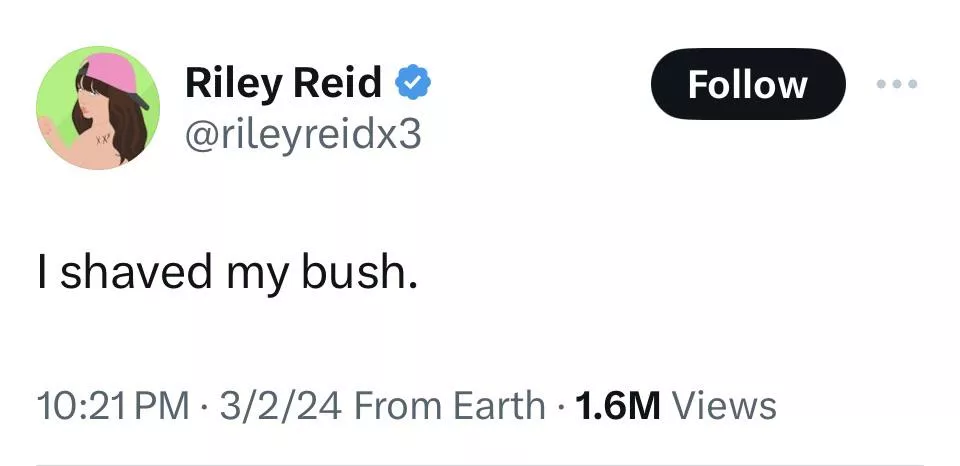Click the first name Riley in the header
The height and width of the screenshot is (466, 960).
click(x=232, y=84)
